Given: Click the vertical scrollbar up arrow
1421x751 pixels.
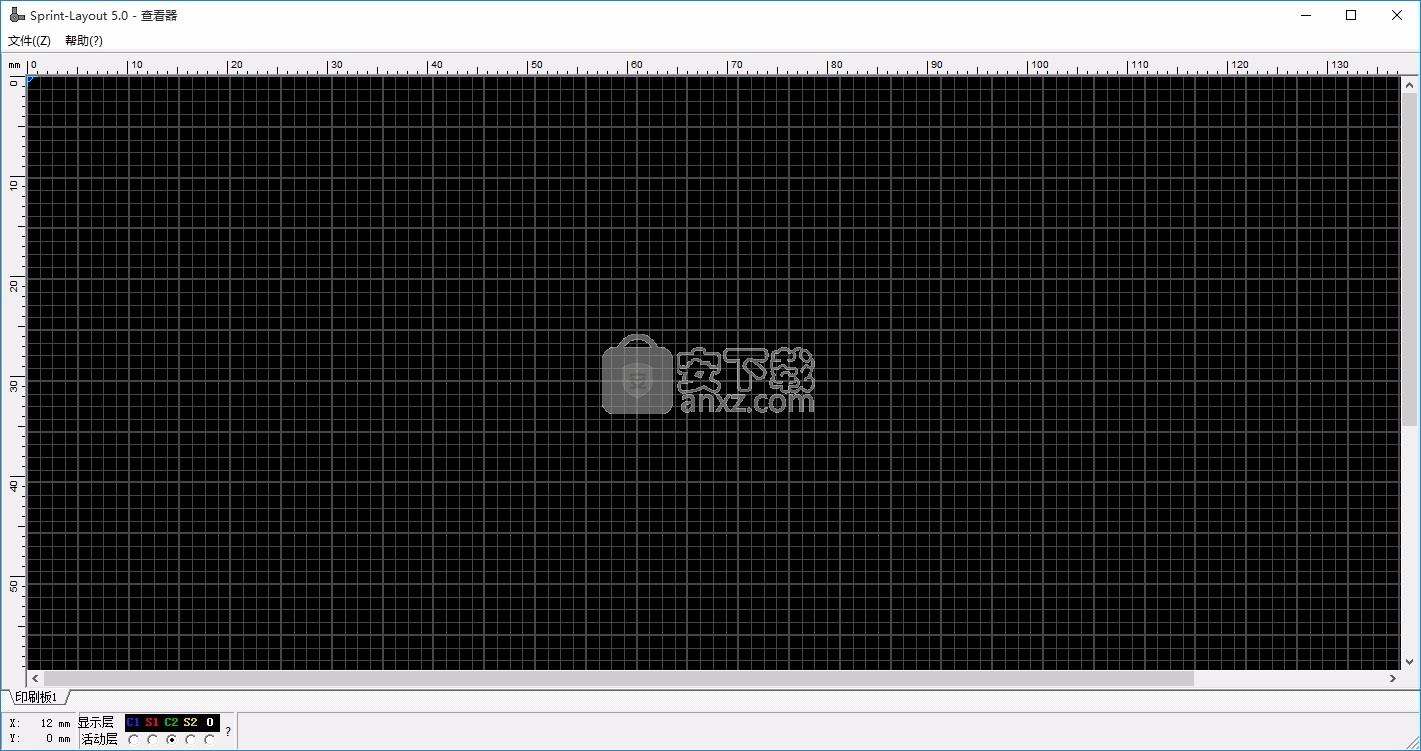Looking at the screenshot, I should pyautogui.click(x=1410, y=83).
